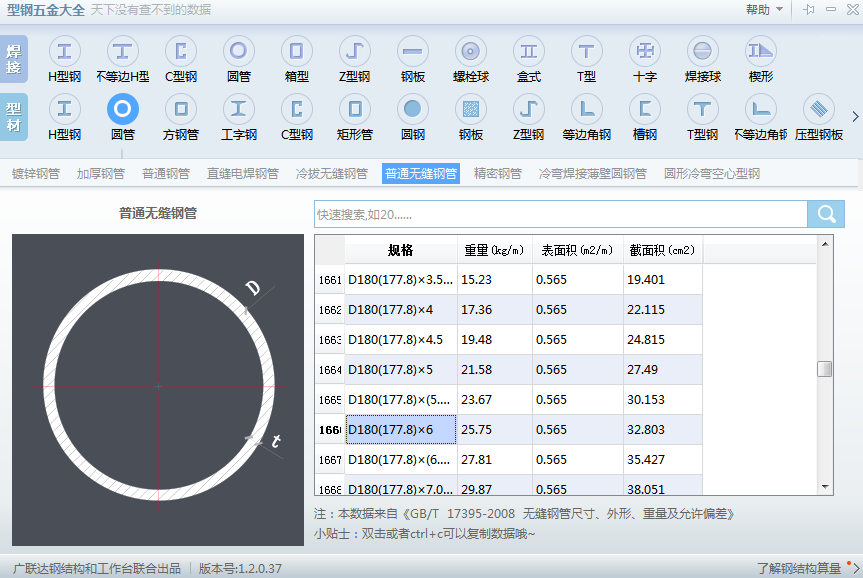Open the 精密钢管 tab
This screenshot has height=578, width=863.
click(498, 174)
